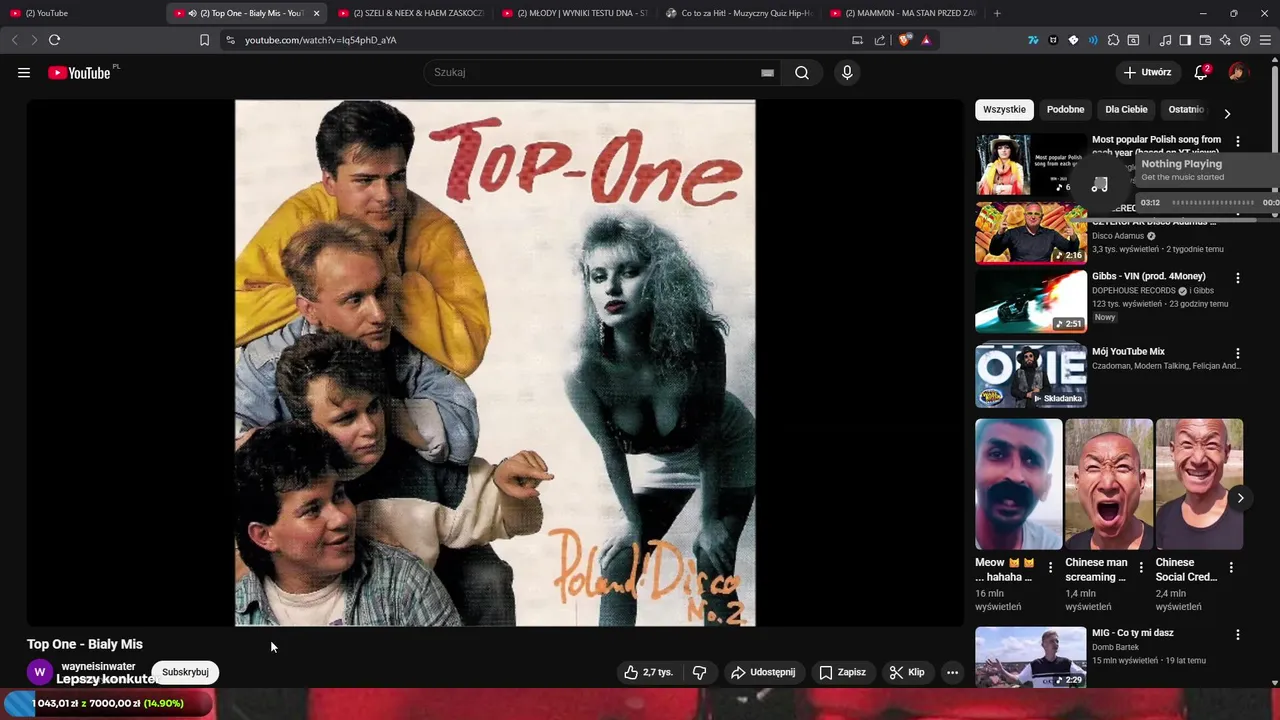Show next Shorts with the arrow button
This screenshot has height=720, width=1280.
(1240, 498)
